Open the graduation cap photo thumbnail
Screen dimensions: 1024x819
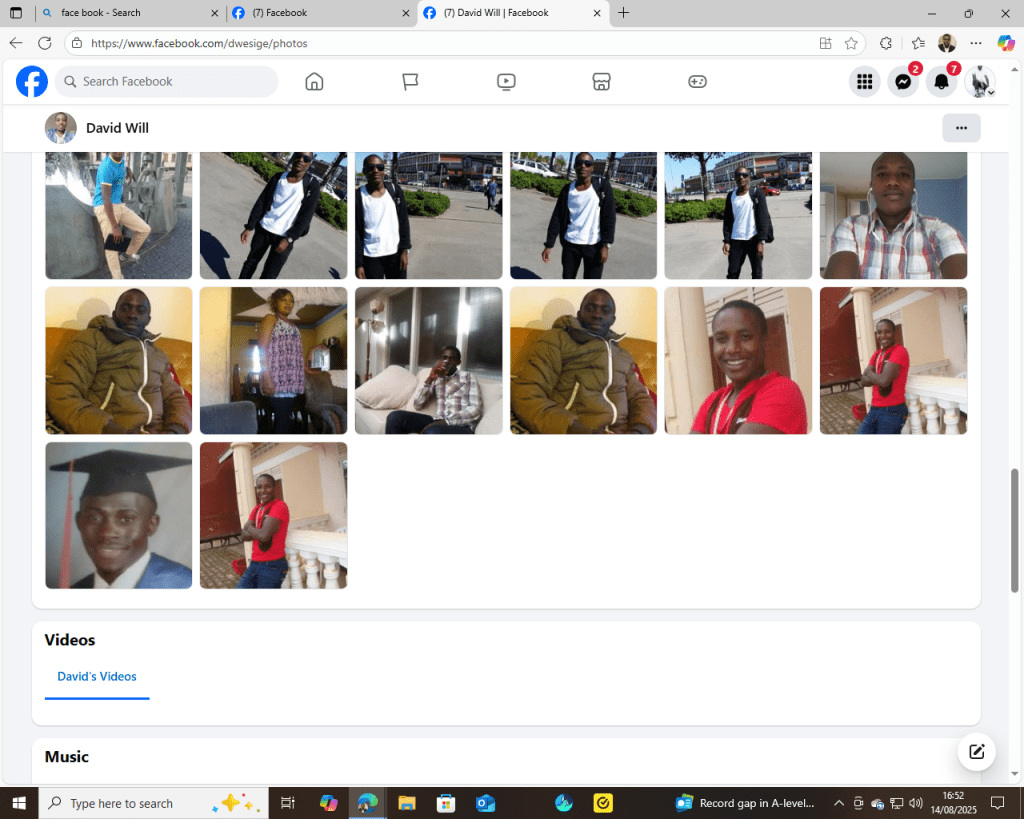pyautogui.click(x=118, y=515)
